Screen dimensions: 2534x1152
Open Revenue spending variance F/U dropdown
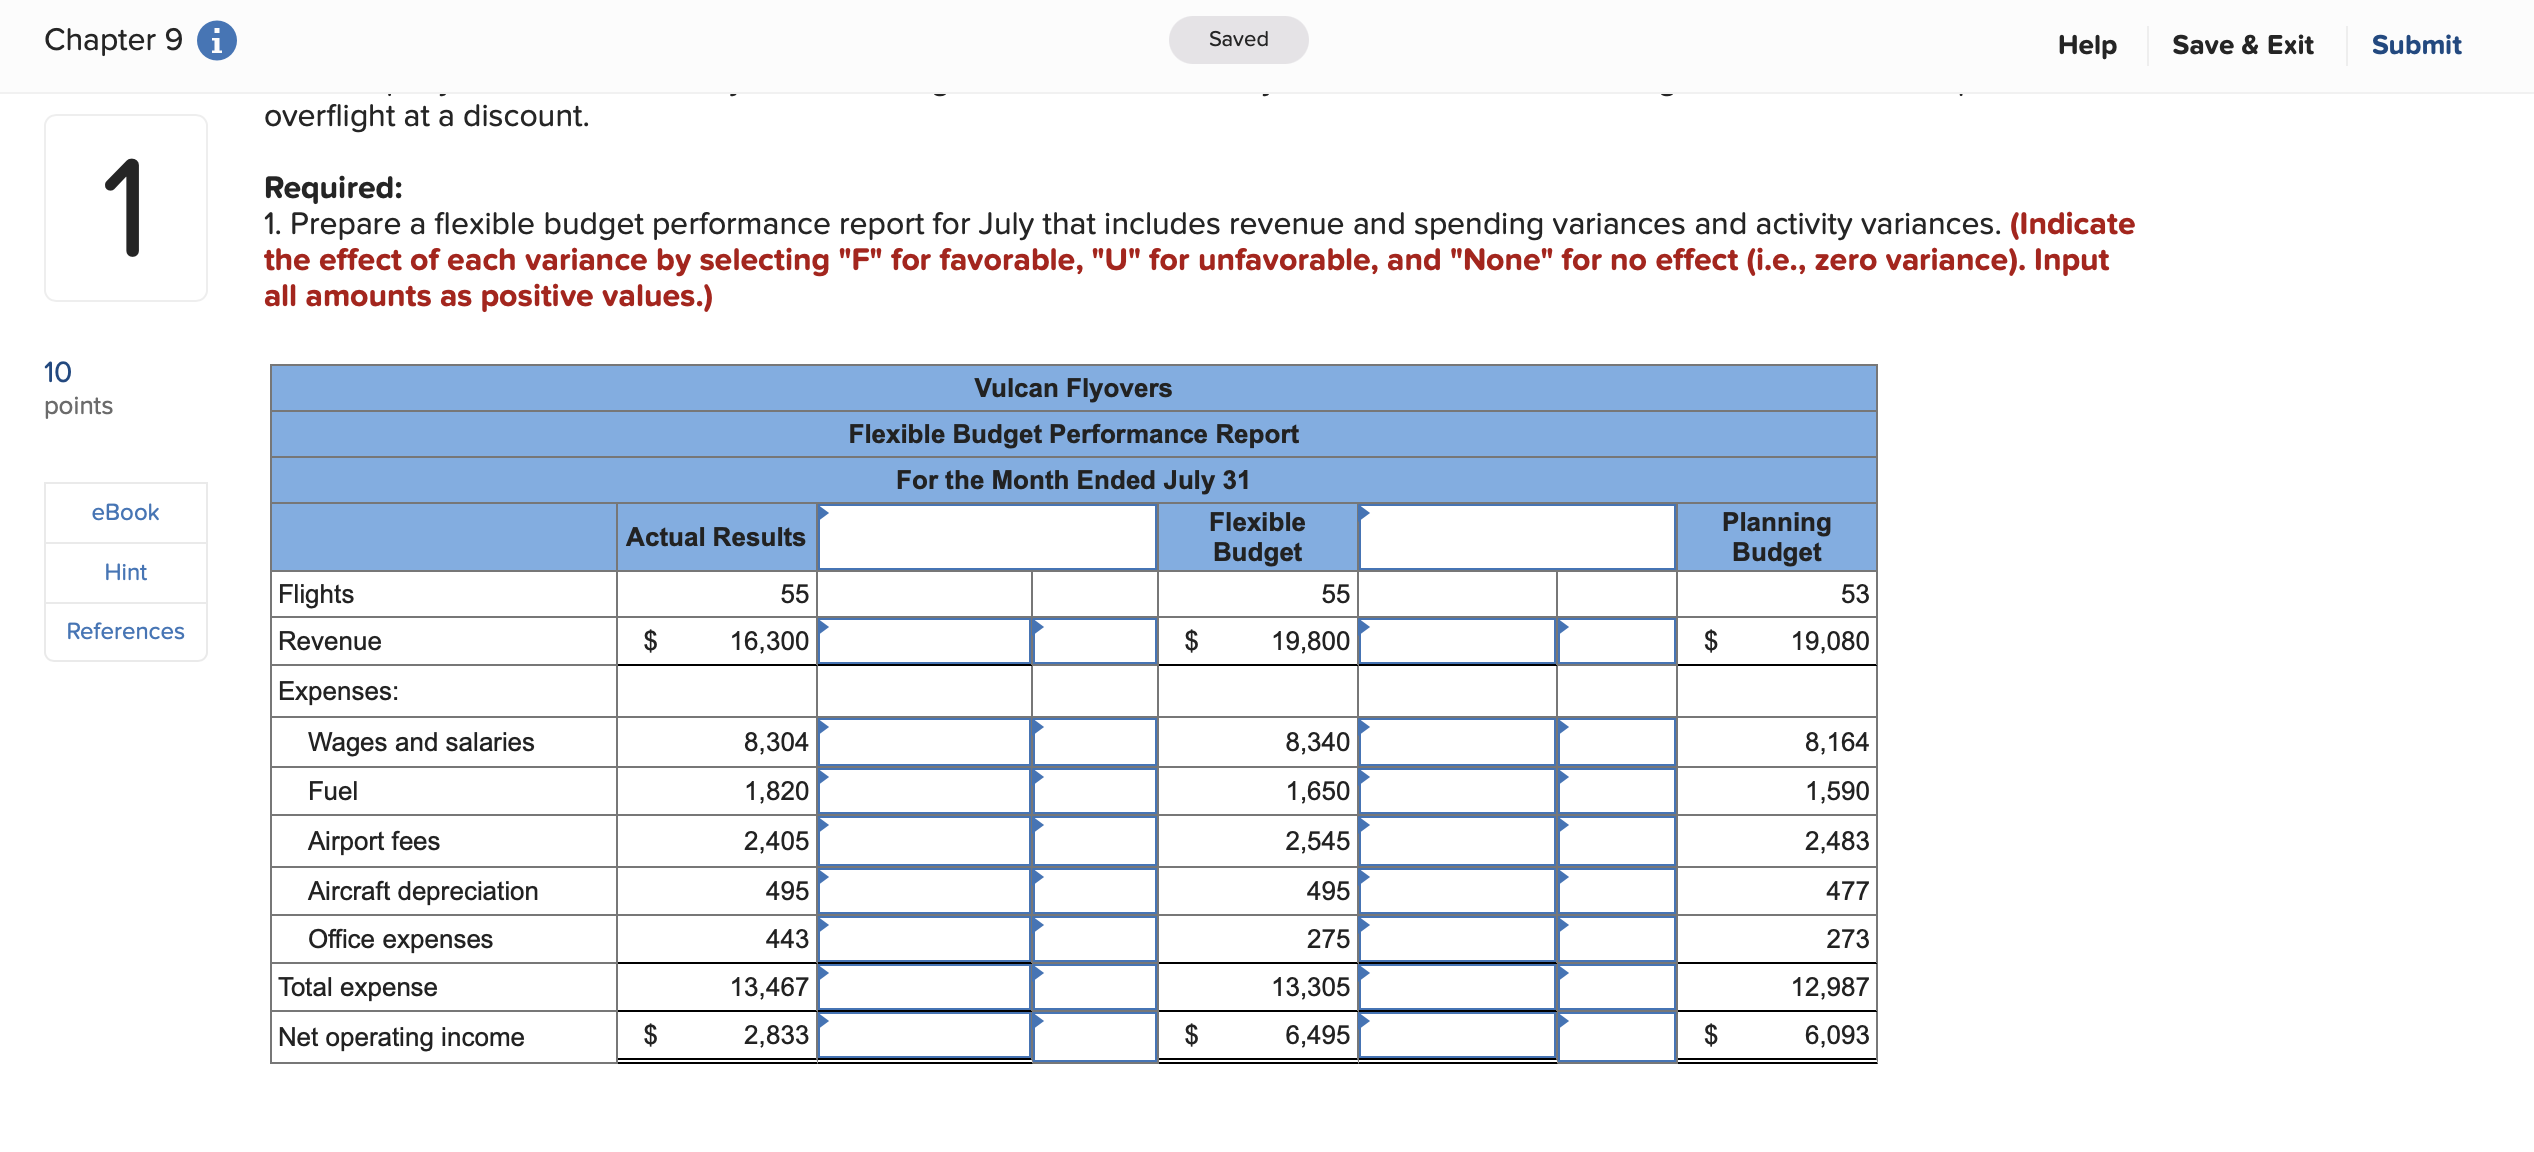(x=1094, y=641)
